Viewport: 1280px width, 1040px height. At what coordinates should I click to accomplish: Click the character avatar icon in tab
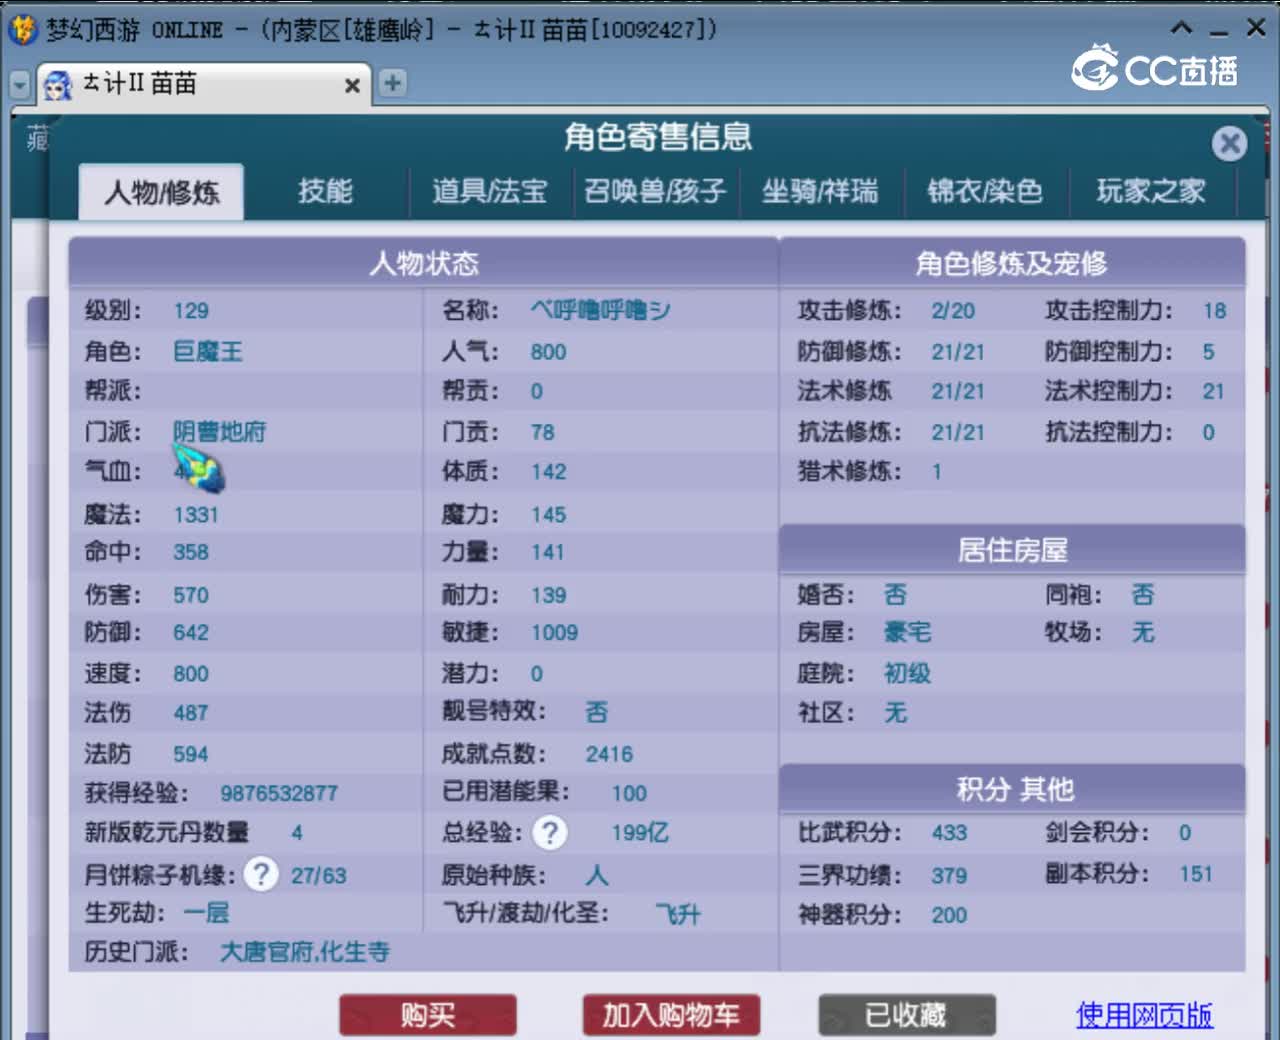[58, 85]
